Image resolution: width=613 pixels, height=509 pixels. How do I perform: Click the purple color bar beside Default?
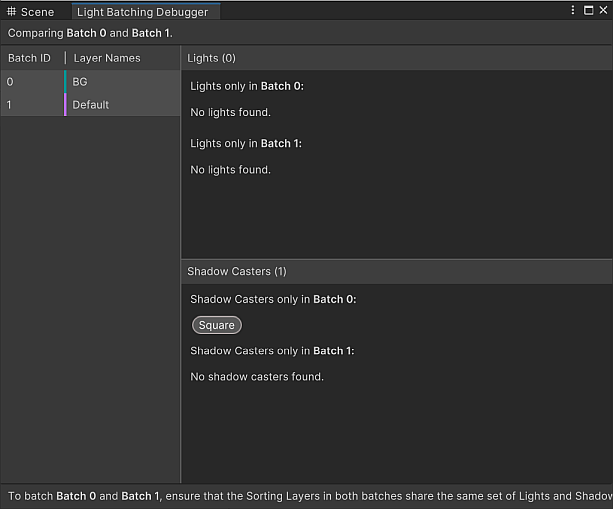[65, 104]
